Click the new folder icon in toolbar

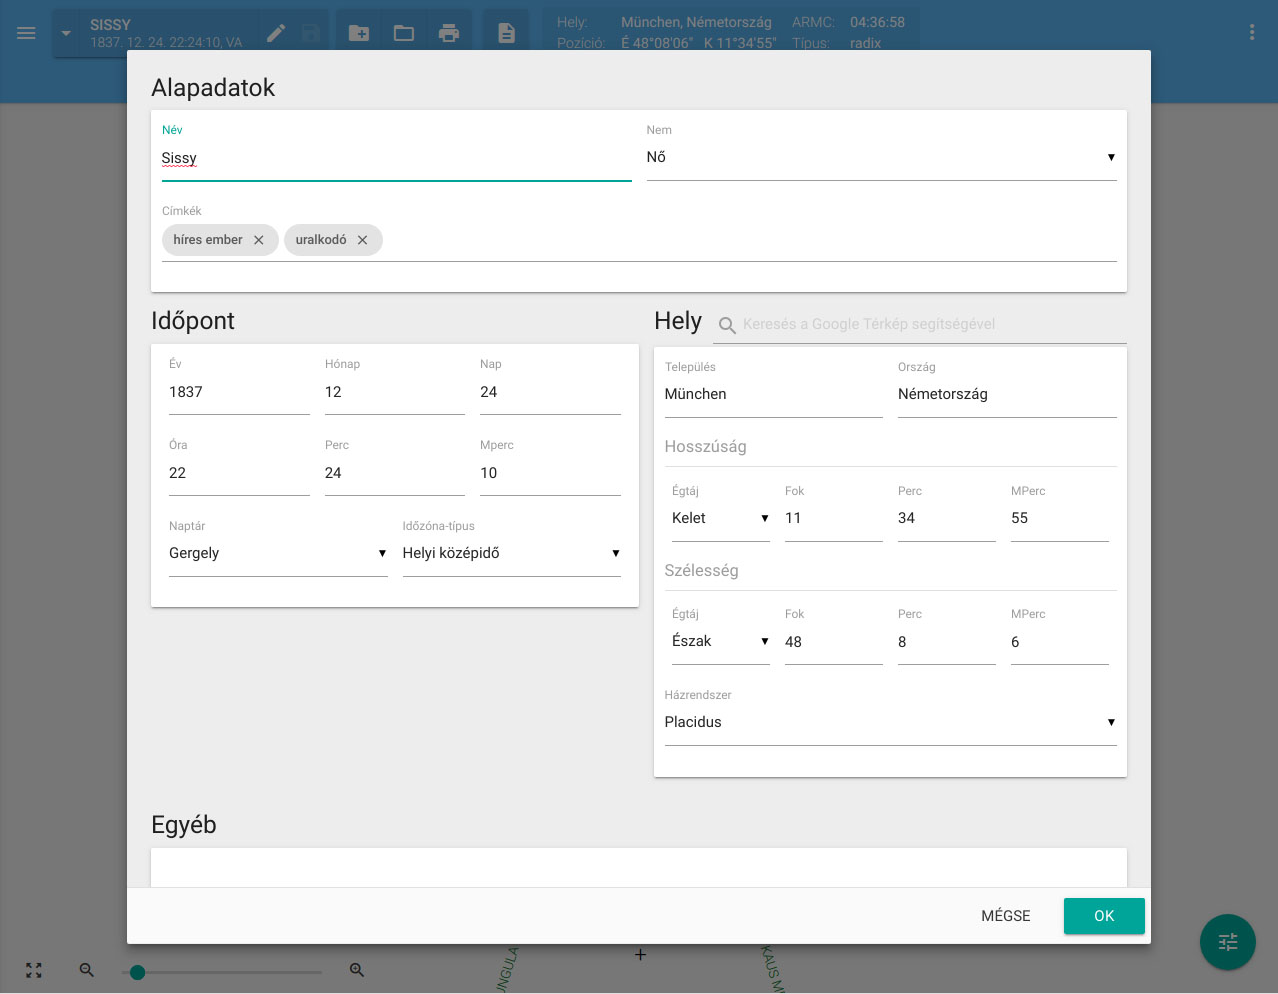tap(359, 33)
